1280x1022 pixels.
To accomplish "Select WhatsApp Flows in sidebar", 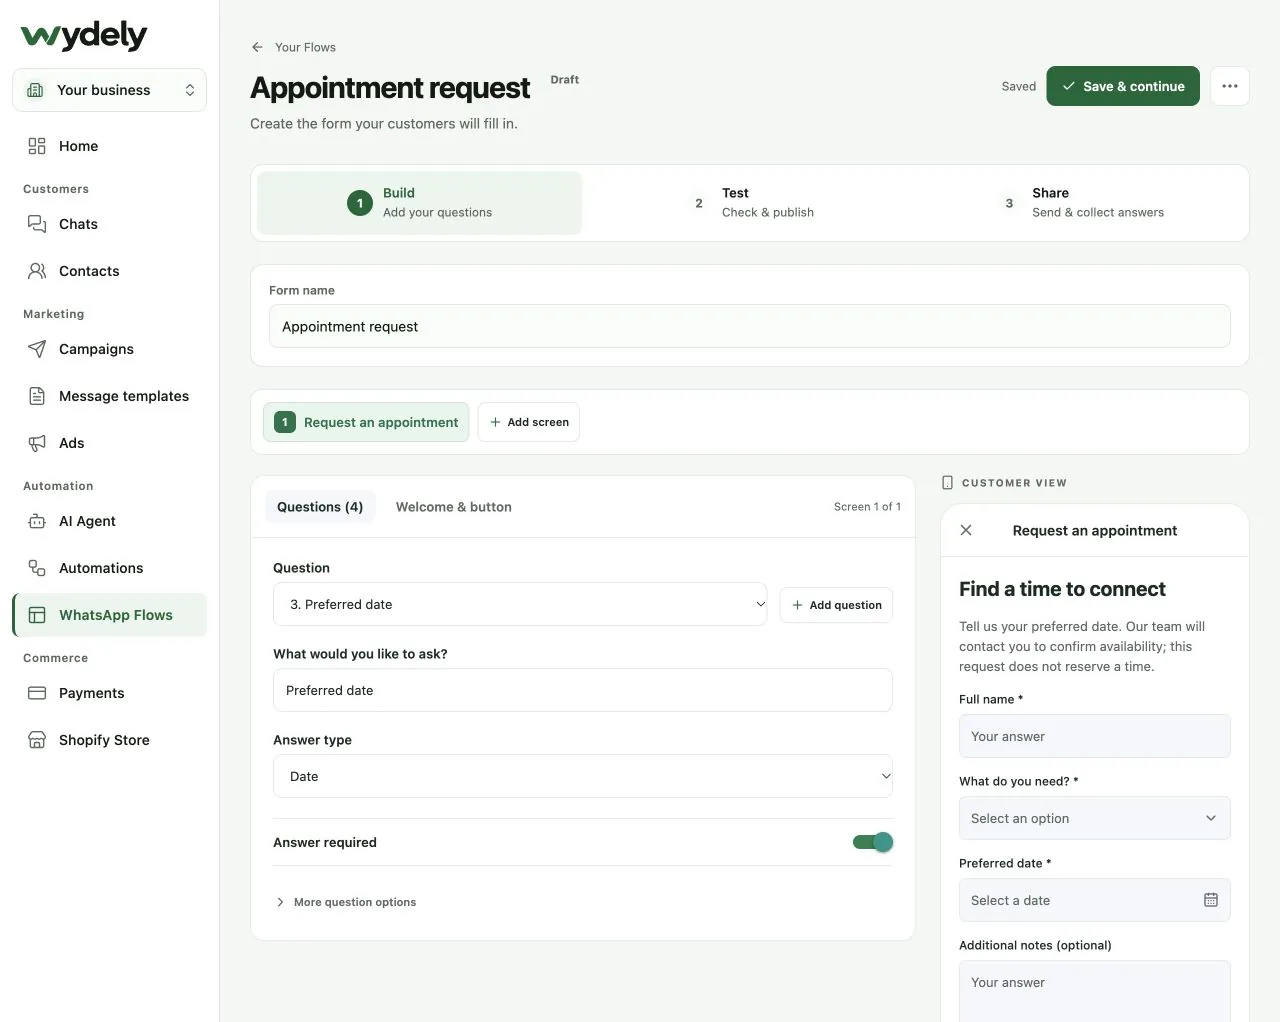I will tap(110, 615).
